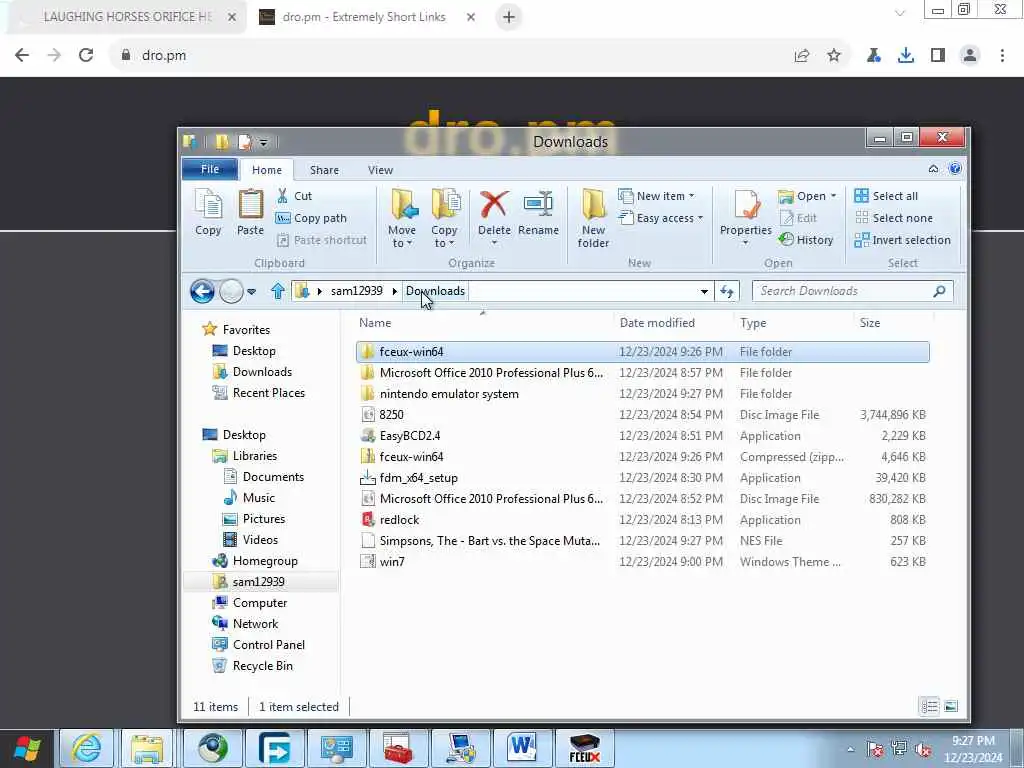The height and width of the screenshot is (768, 1024).
Task: Click History in the Open group
Action: 806,240
